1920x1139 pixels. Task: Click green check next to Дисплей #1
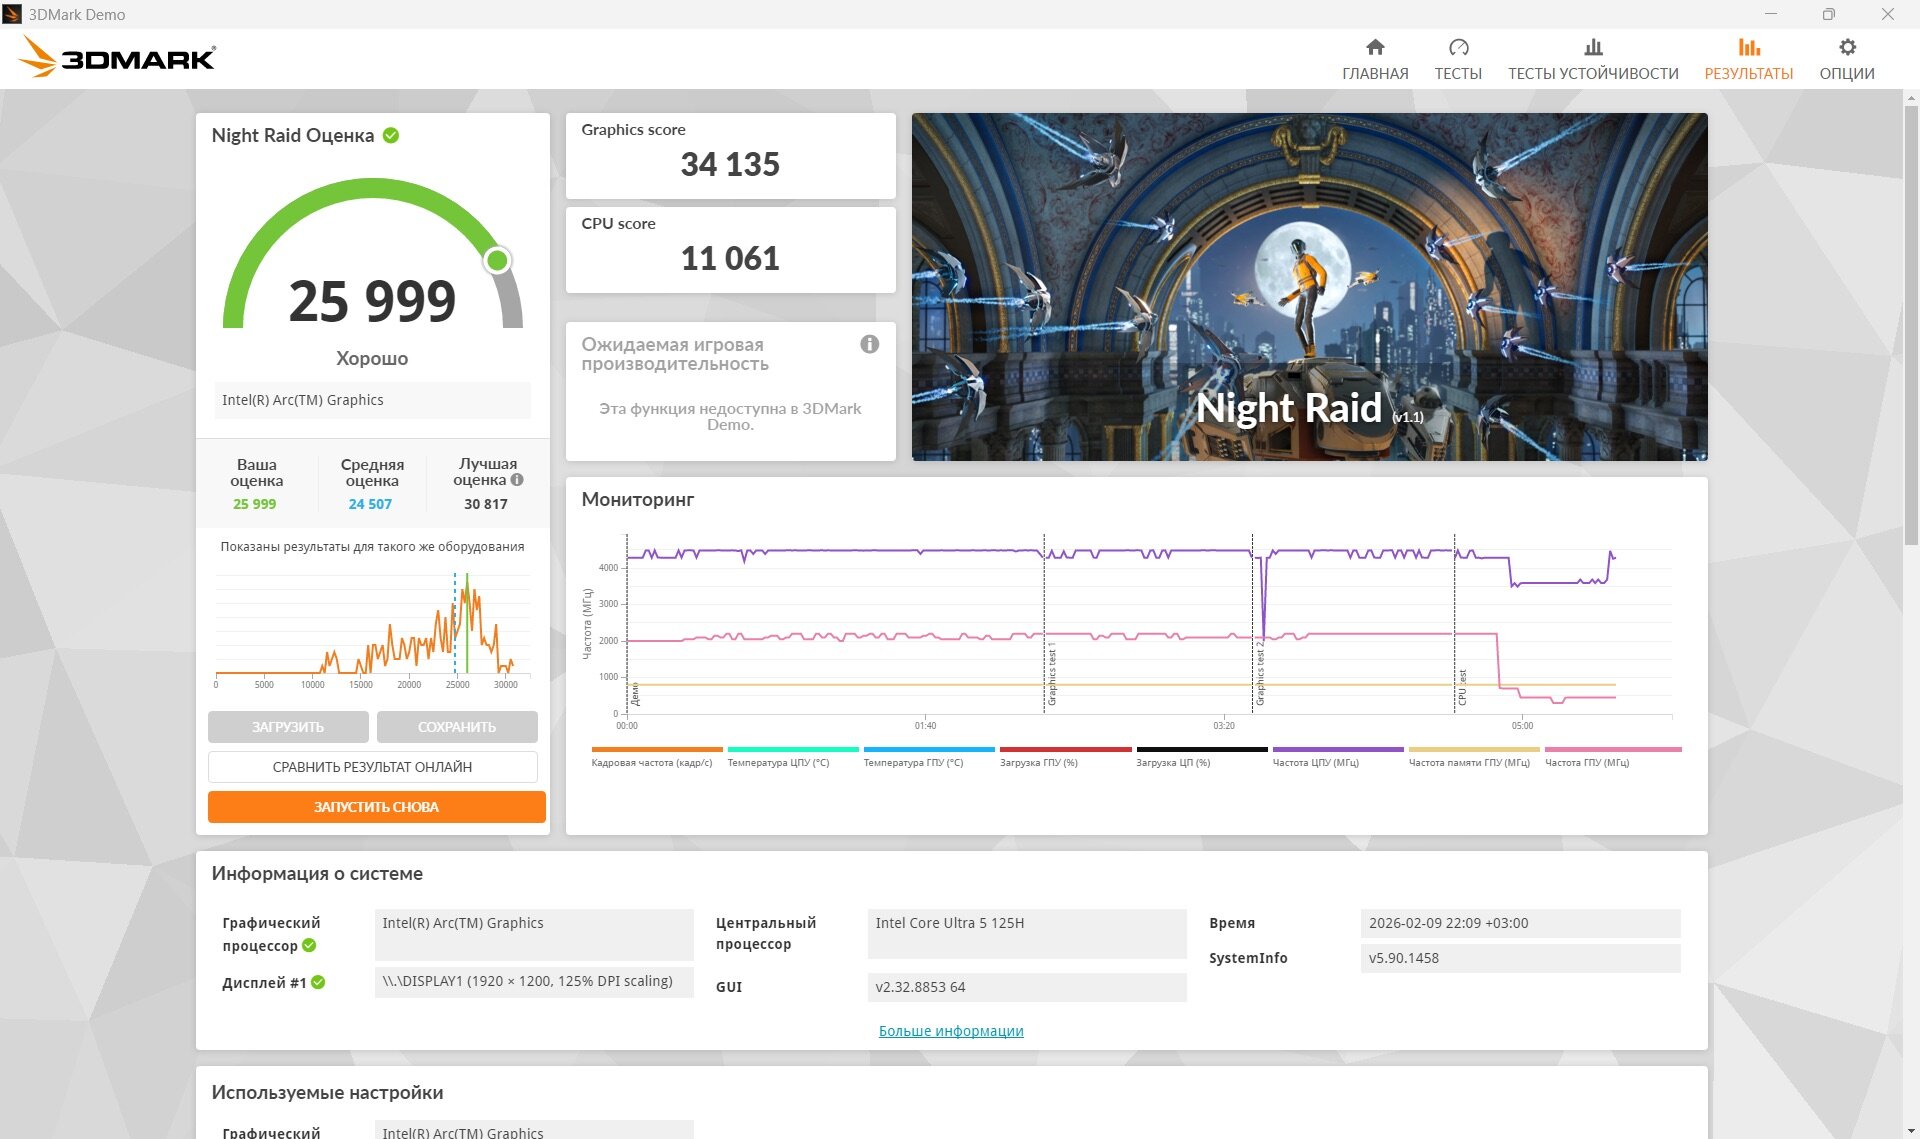318,982
